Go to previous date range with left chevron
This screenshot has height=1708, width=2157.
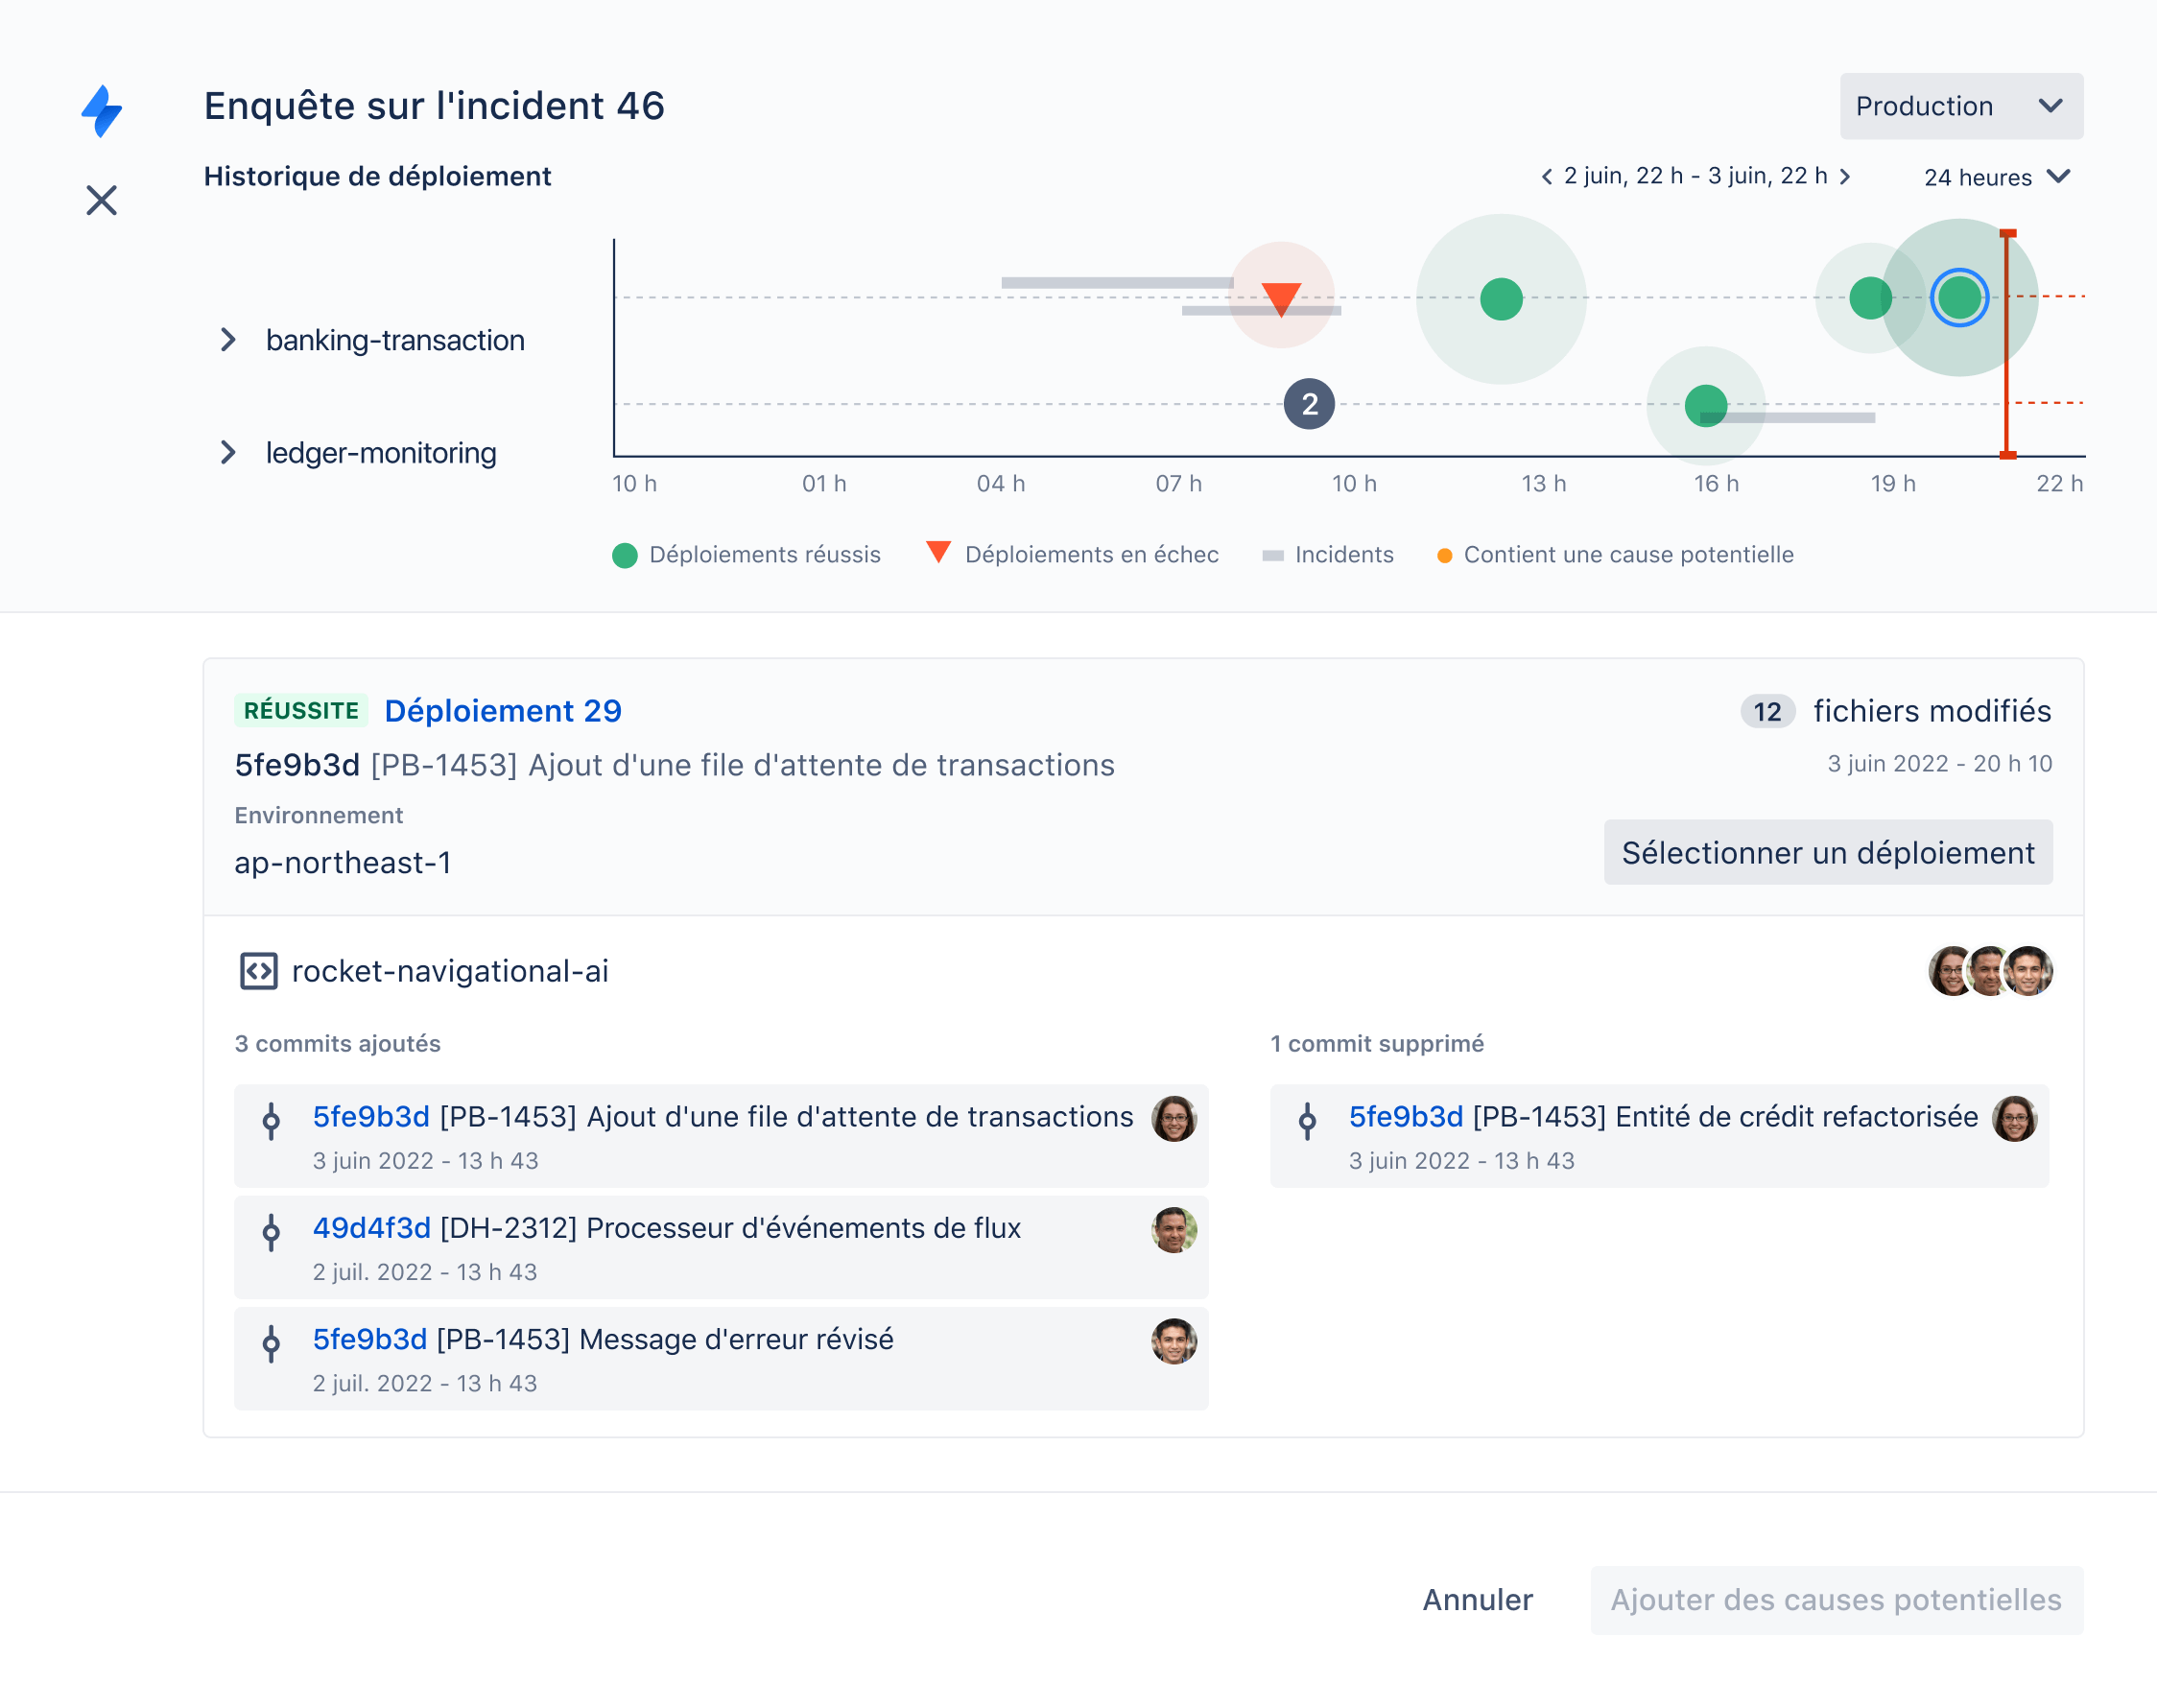coord(1546,177)
